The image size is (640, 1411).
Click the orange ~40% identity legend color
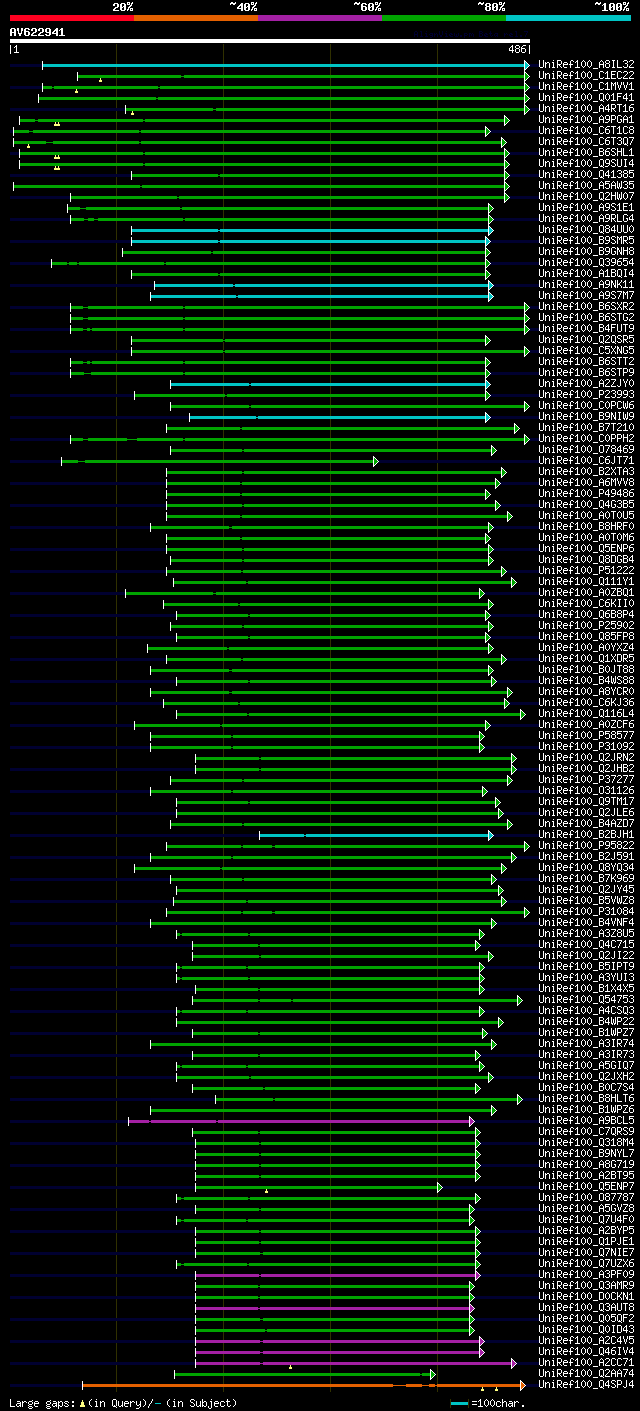pos(195,18)
